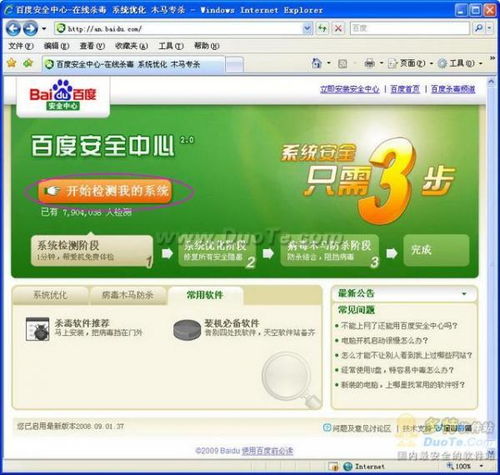Click the Feeds icon in command bar
The height and width of the screenshot is (475, 500).
342,63
